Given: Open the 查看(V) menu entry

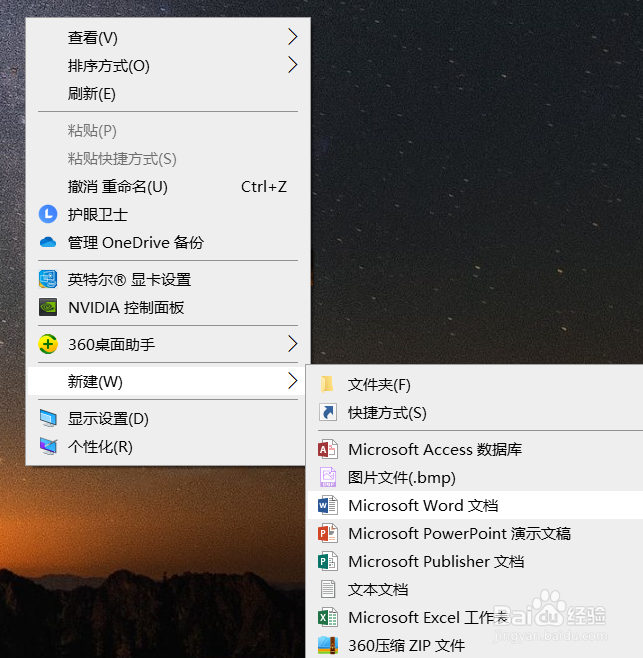Looking at the screenshot, I should pos(168,37).
